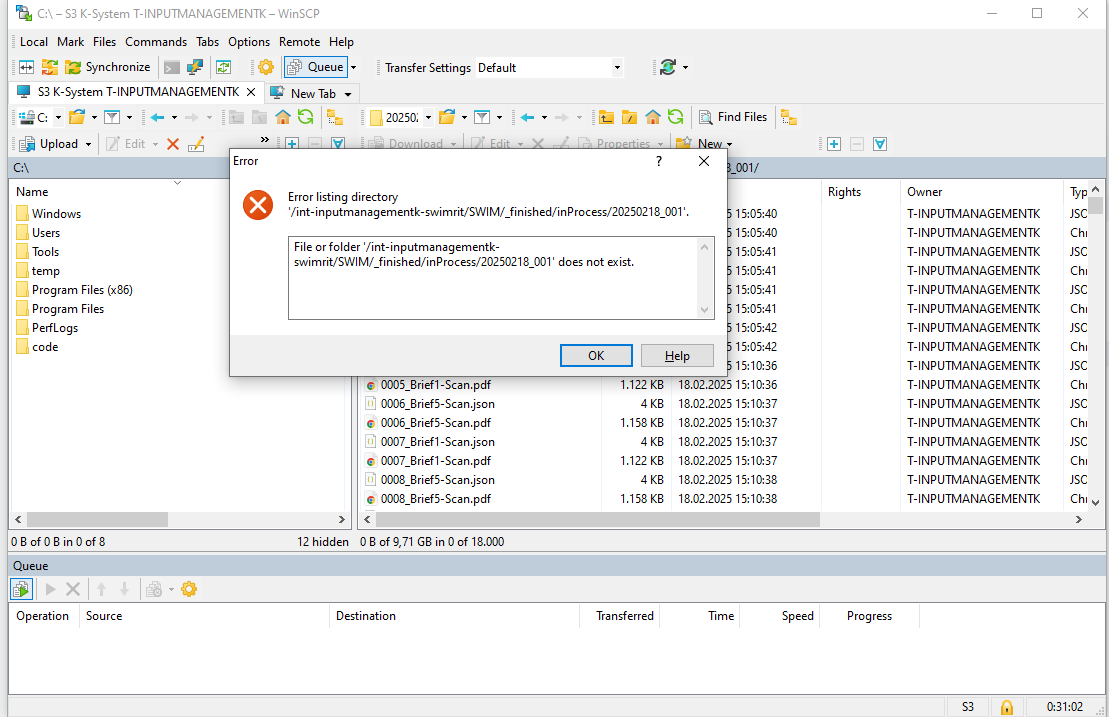Click the Open Terminal console icon
This screenshot has height=717, width=1109.
tap(172, 67)
